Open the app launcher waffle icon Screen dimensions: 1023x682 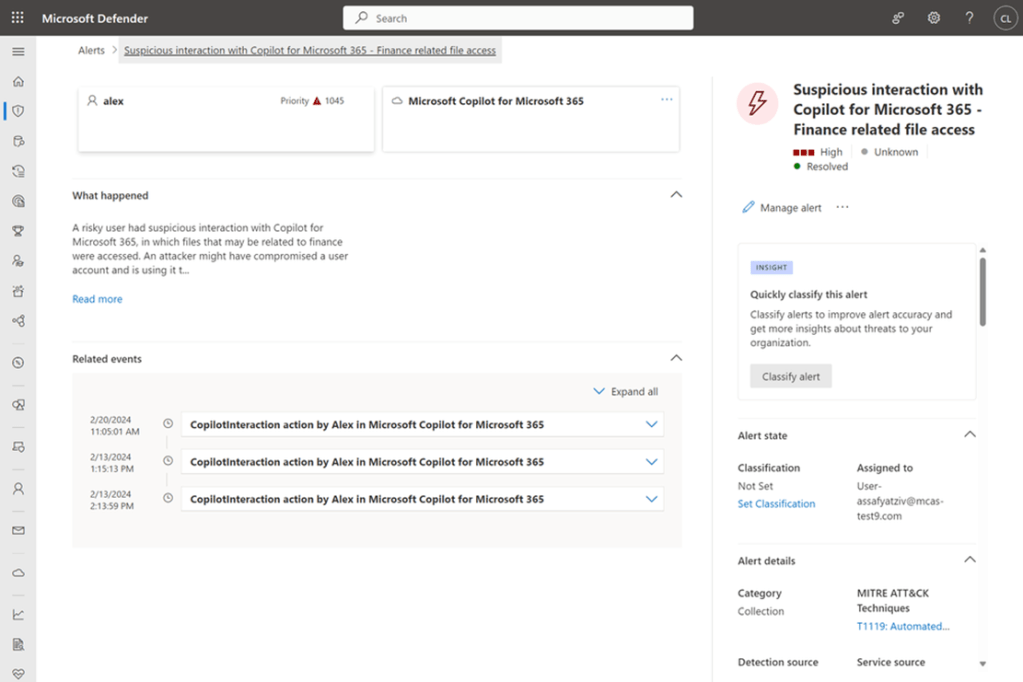pyautogui.click(x=18, y=18)
